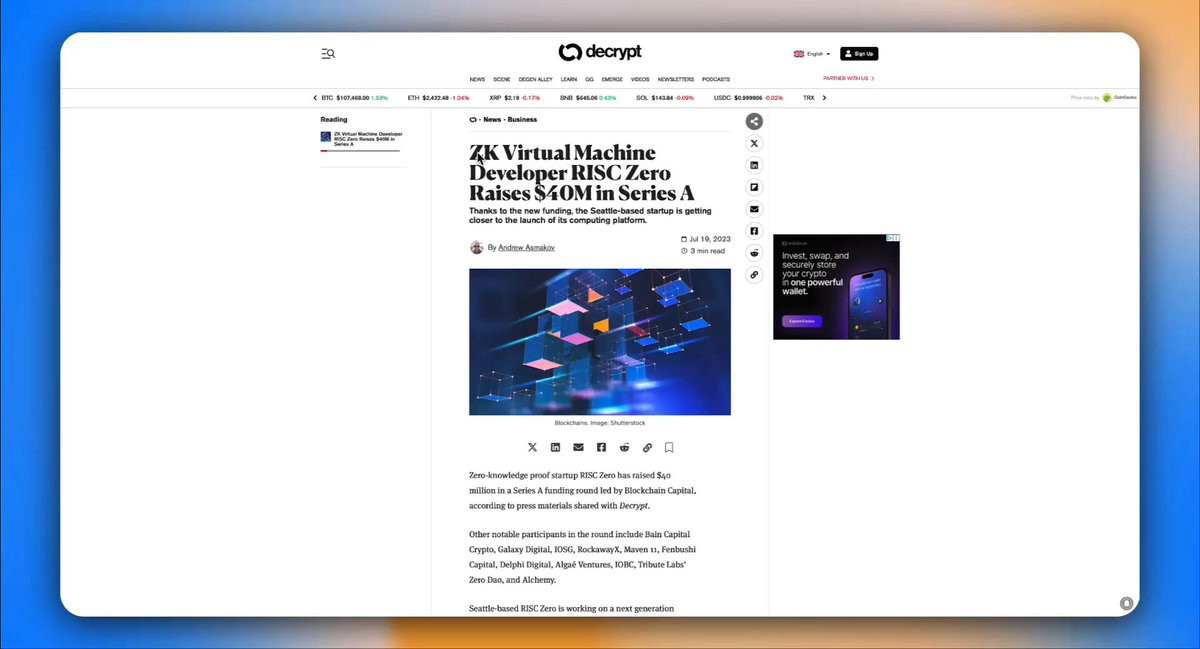Select the USDC price ticker entry

(749, 98)
